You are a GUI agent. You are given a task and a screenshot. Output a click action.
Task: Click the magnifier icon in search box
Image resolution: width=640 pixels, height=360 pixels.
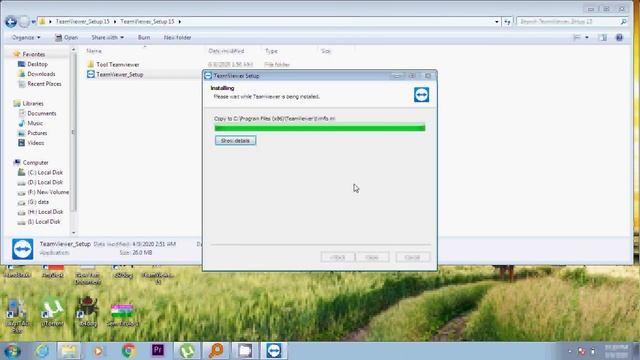[x=623, y=21]
